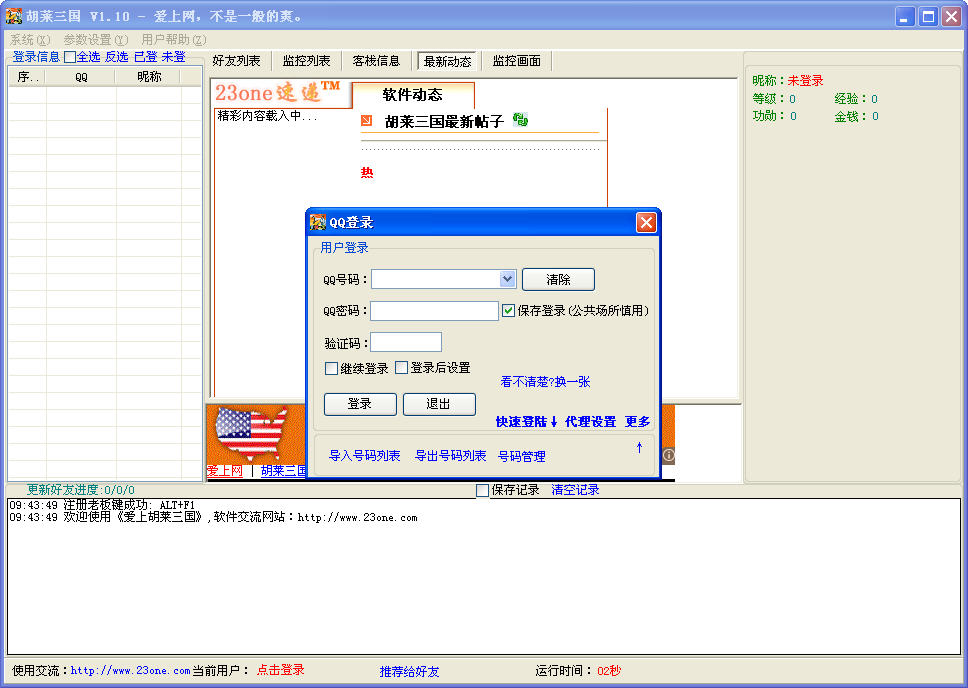
Task: Click the orange arrow icon before 胡莱三国最新帖子
Action: pos(366,120)
